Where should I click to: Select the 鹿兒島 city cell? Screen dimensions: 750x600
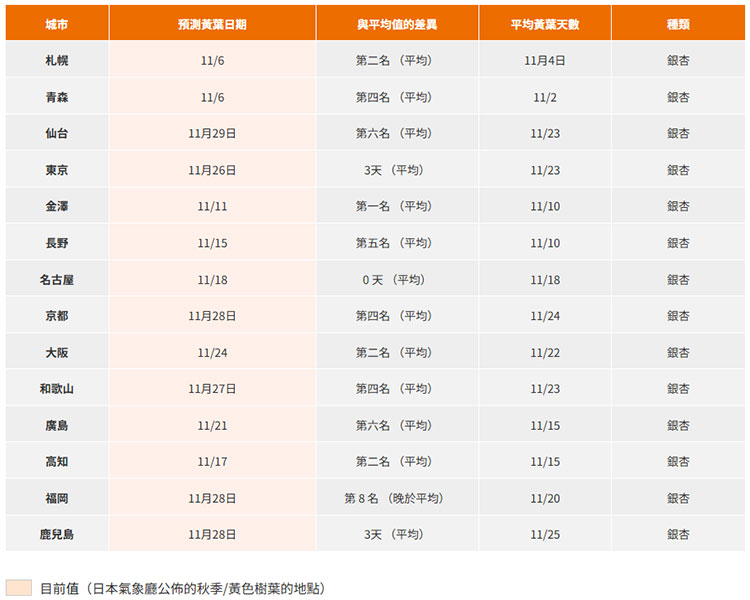coord(57,534)
